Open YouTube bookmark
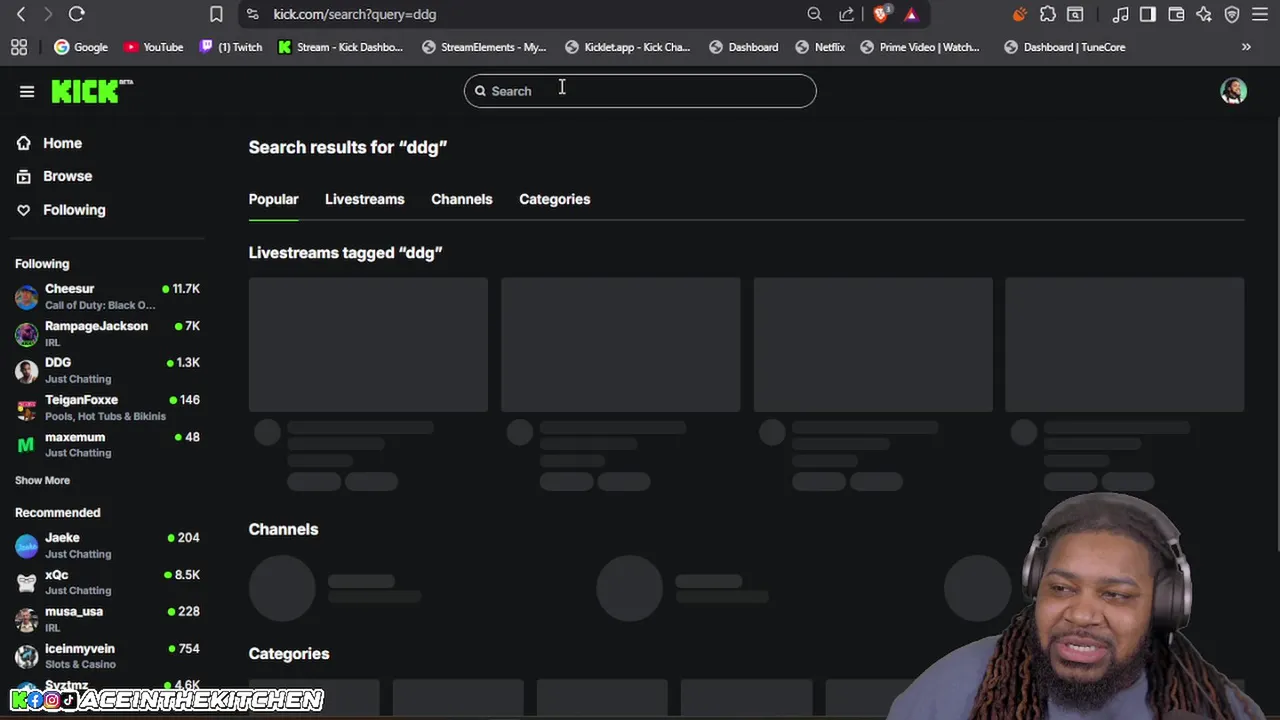1280x720 pixels. point(153,47)
